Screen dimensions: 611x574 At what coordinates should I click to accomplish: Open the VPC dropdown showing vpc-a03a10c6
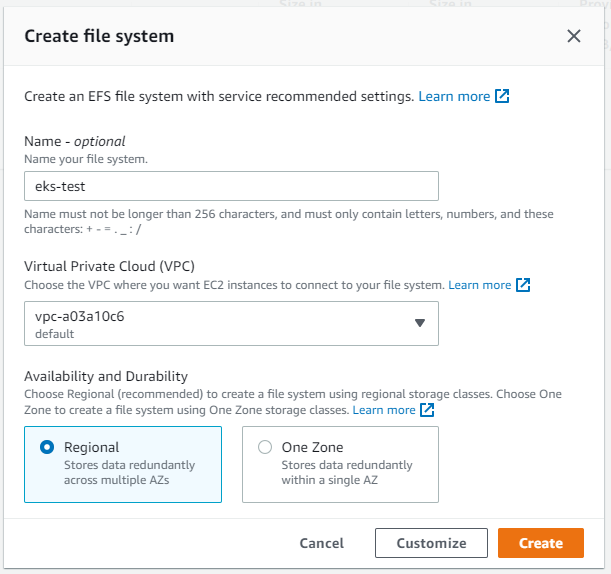click(x=231, y=323)
